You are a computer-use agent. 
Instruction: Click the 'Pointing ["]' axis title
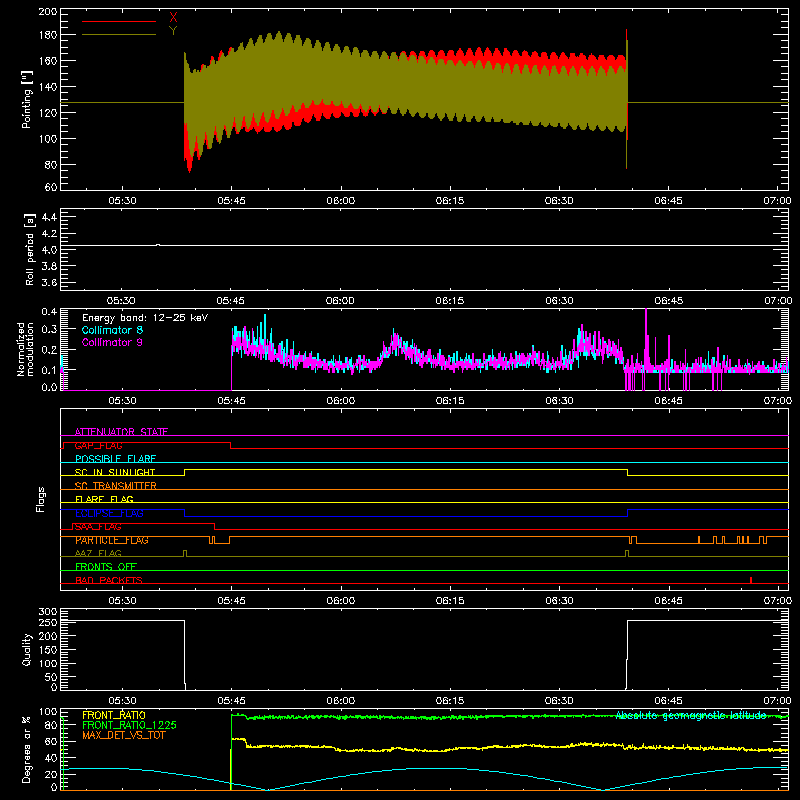pos(27,99)
